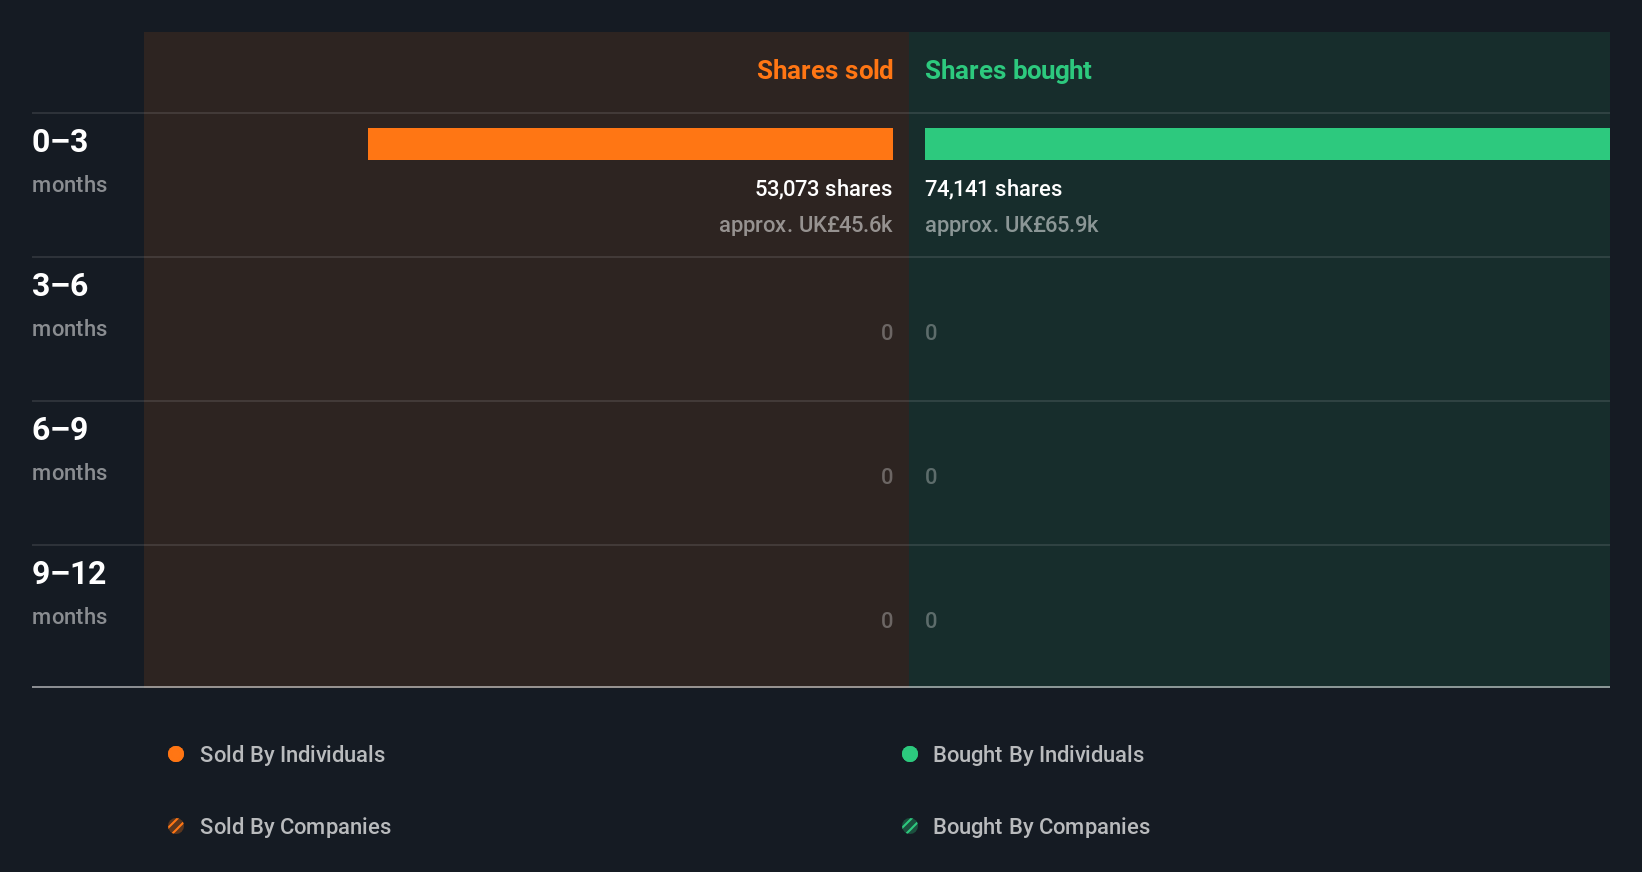
Task: Click the 0–3 months row label
Action: click(x=69, y=161)
